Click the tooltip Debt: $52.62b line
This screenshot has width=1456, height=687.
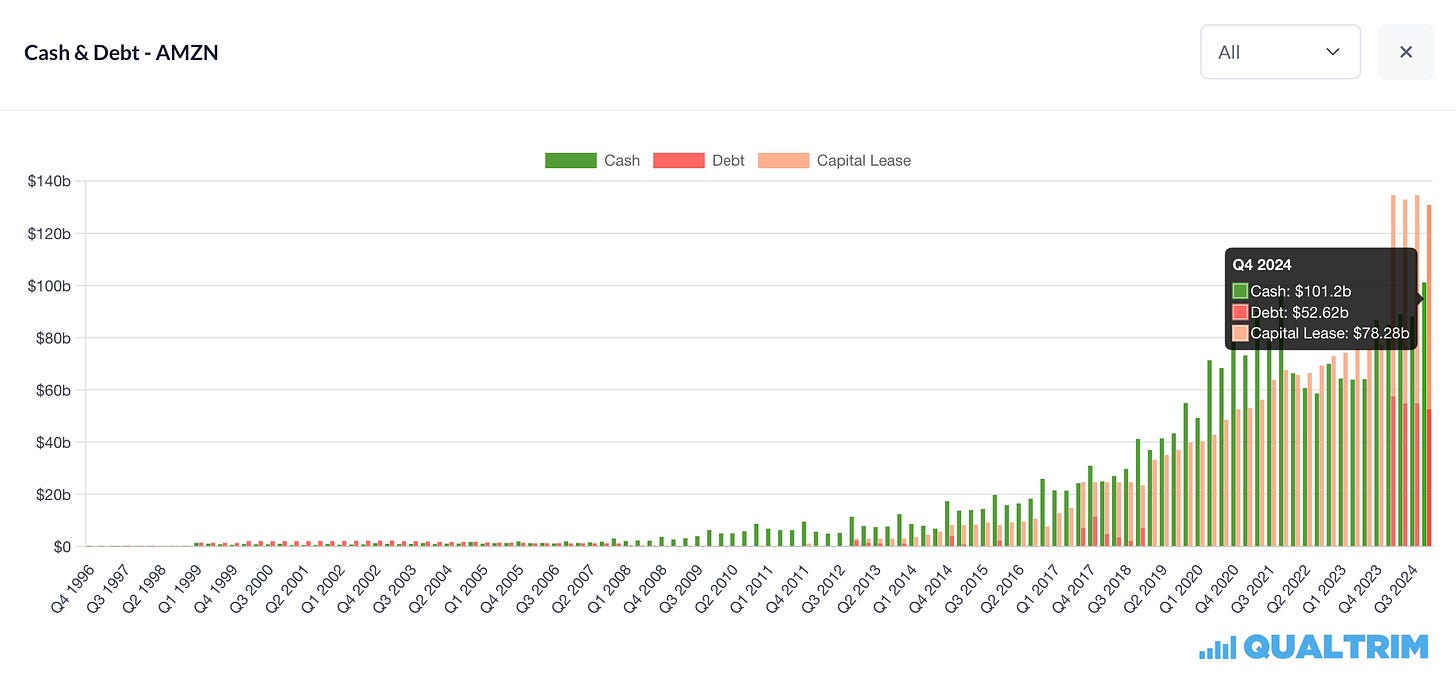pos(1292,312)
